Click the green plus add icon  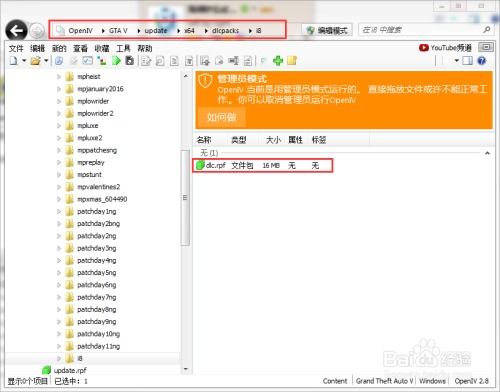tap(278, 61)
